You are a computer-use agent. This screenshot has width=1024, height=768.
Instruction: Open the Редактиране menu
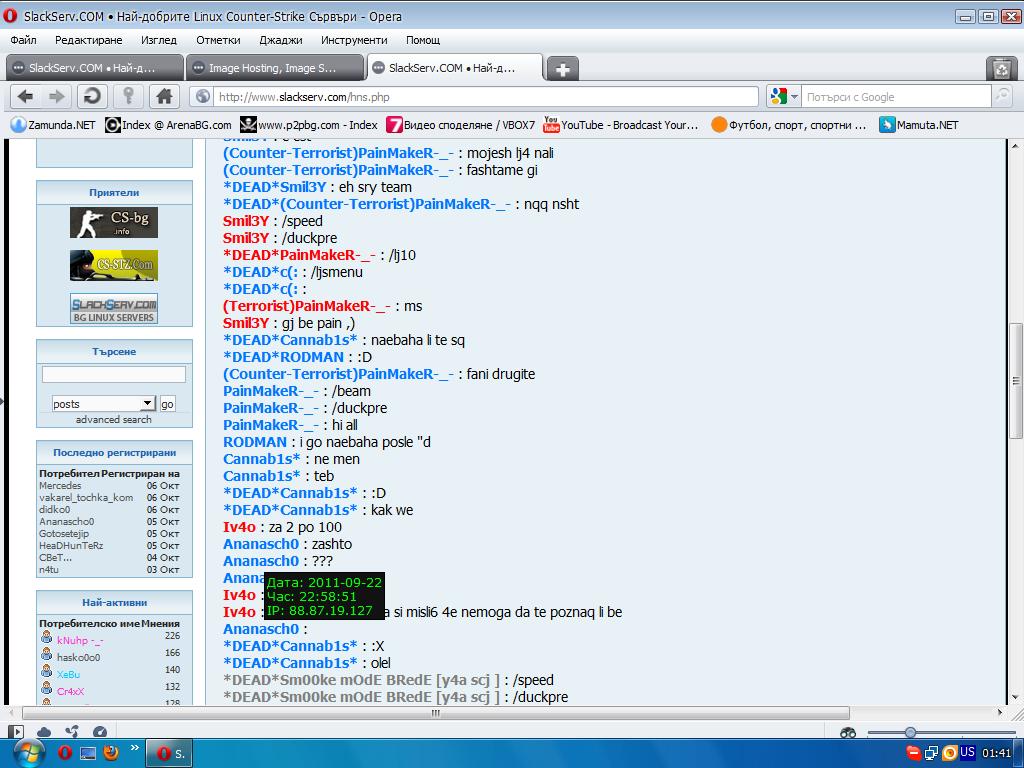(88, 40)
